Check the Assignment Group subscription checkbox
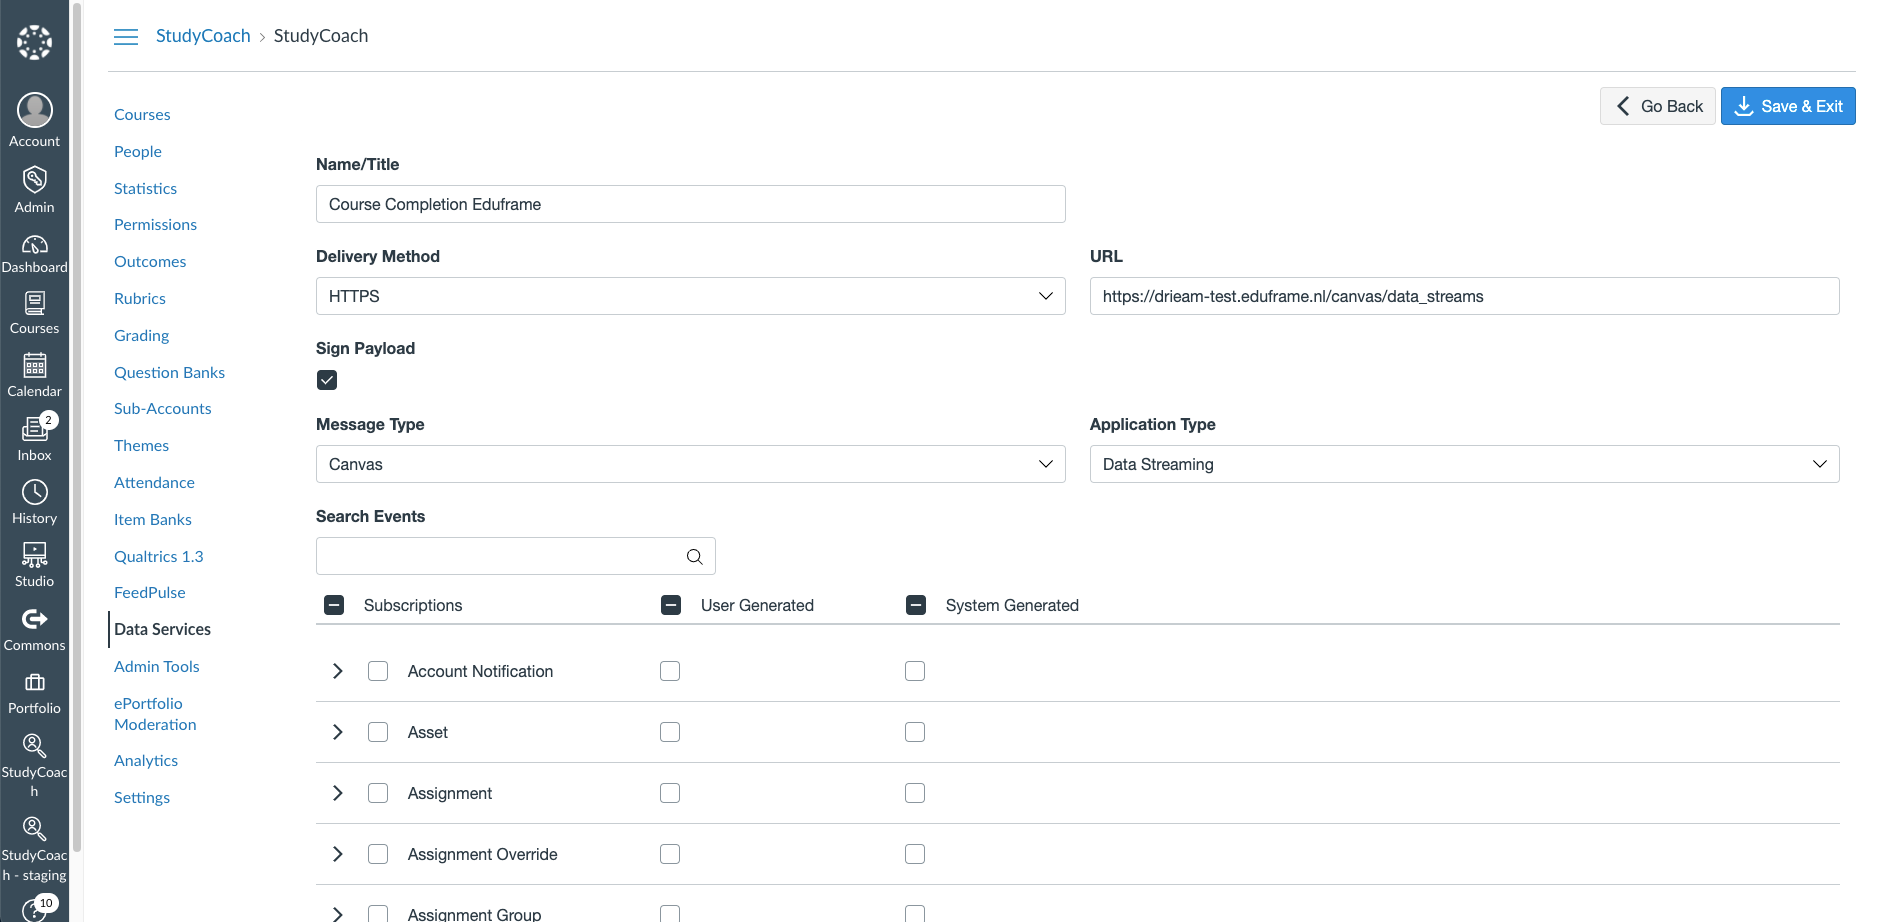Viewport: 1878px width, 922px height. pyautogui.click(x=378, y=914)
